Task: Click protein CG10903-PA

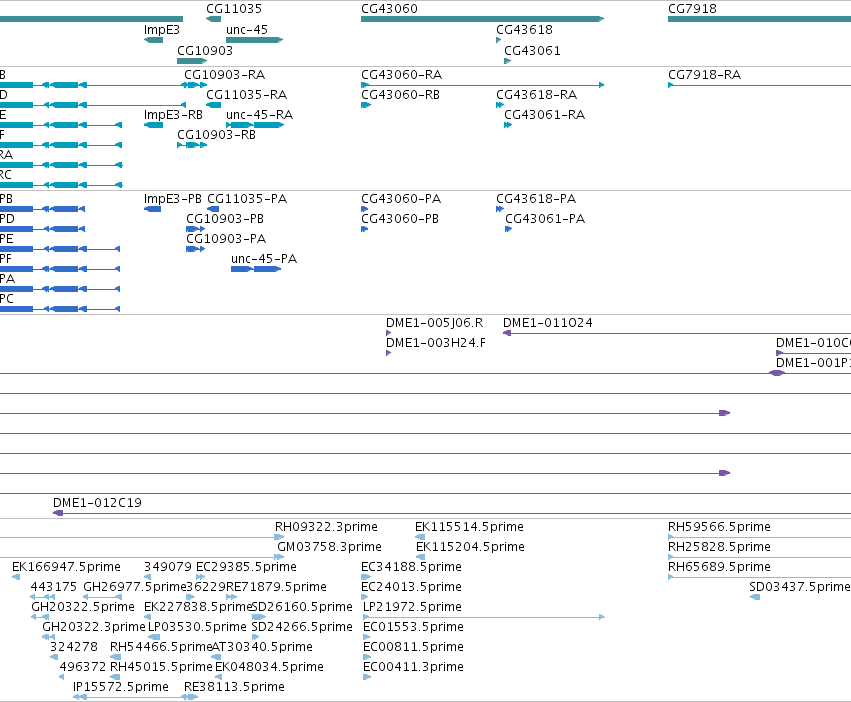Action: click(x=226, y=239)
